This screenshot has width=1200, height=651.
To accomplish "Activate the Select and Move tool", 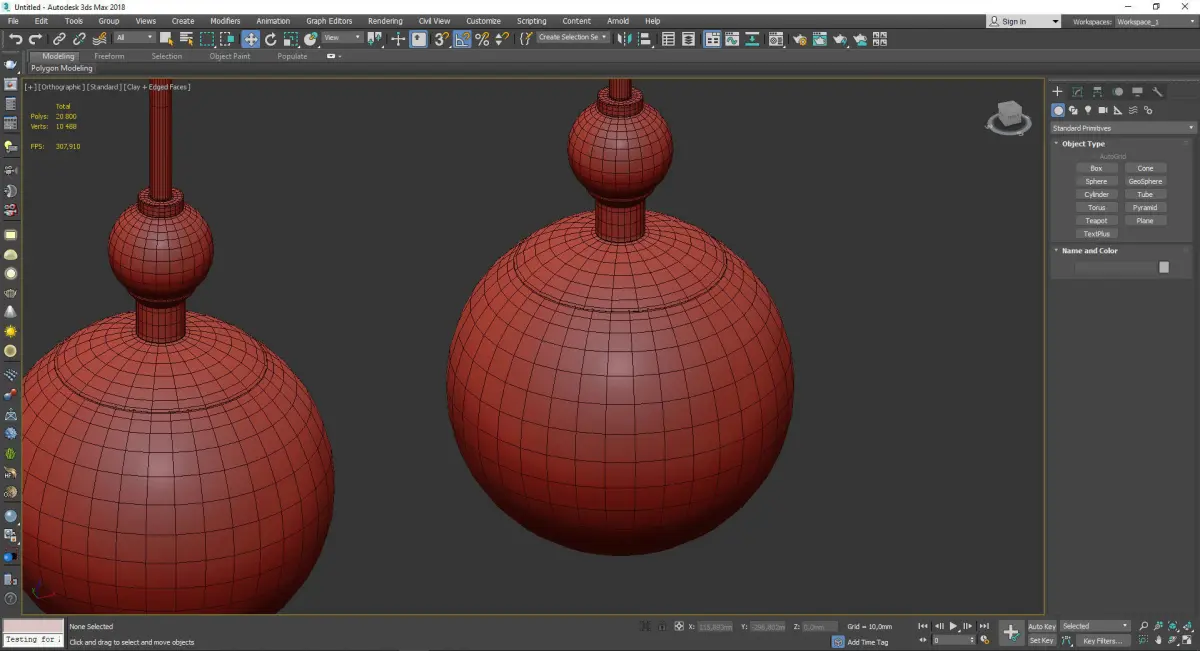I will (250, 39).
